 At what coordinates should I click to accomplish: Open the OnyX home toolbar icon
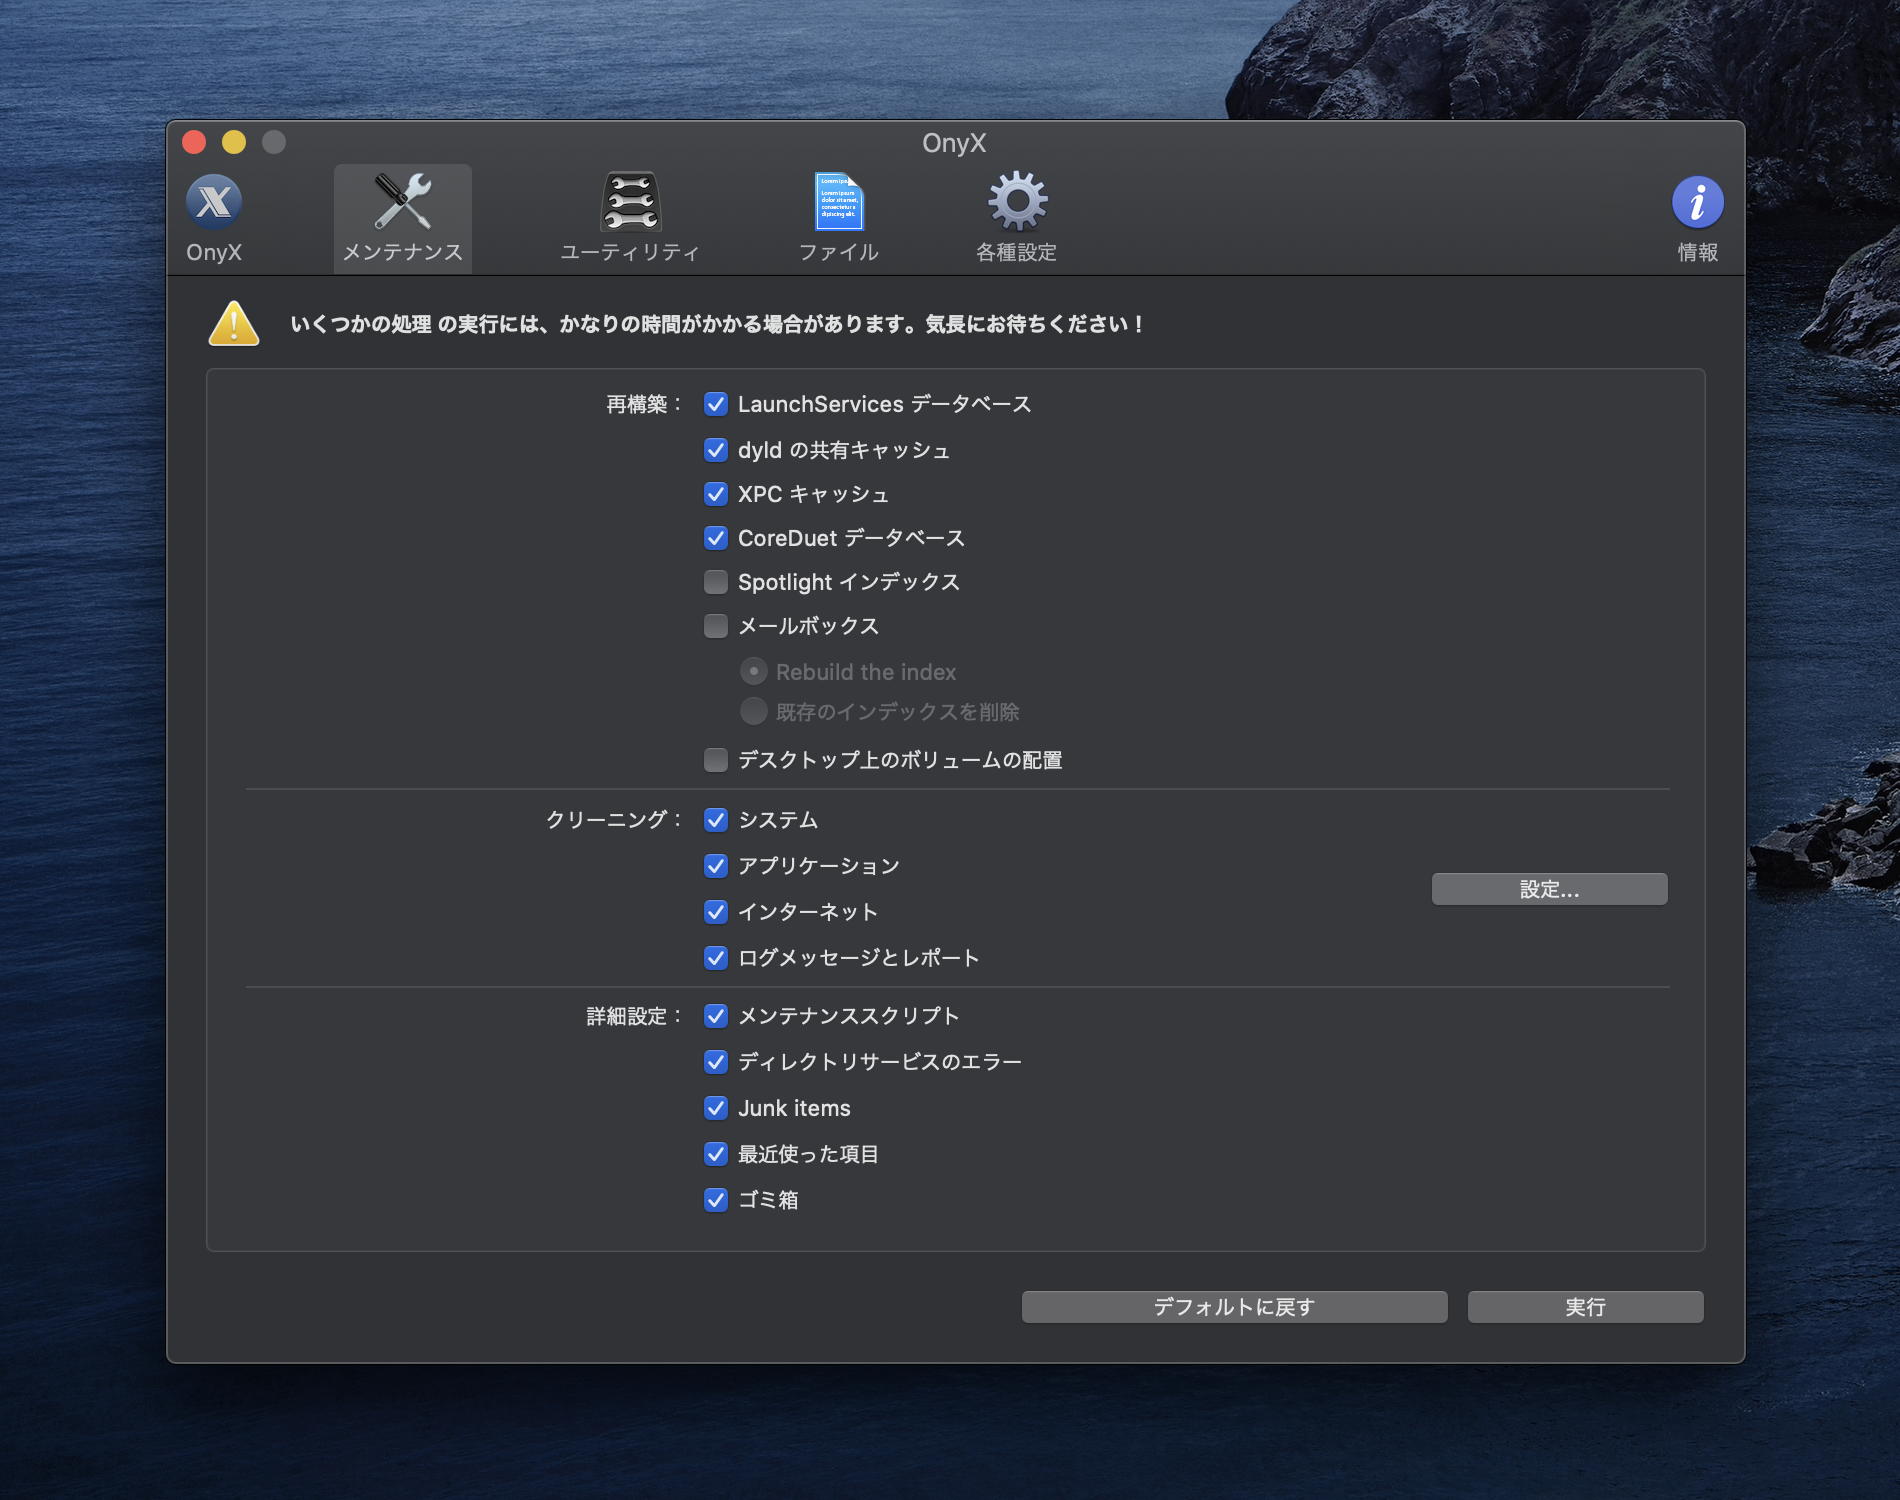[x=214, y=203]
